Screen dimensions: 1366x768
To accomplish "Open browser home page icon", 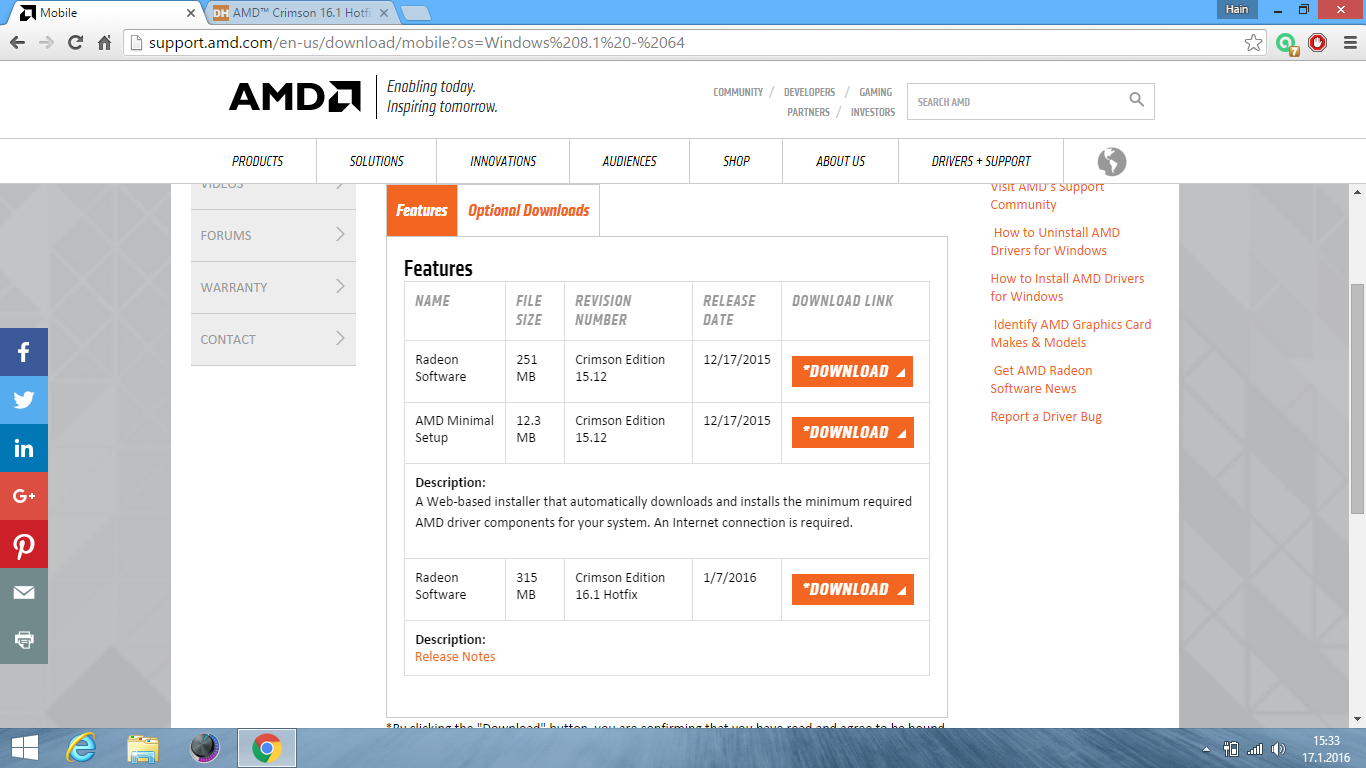I will coord(104,43).
